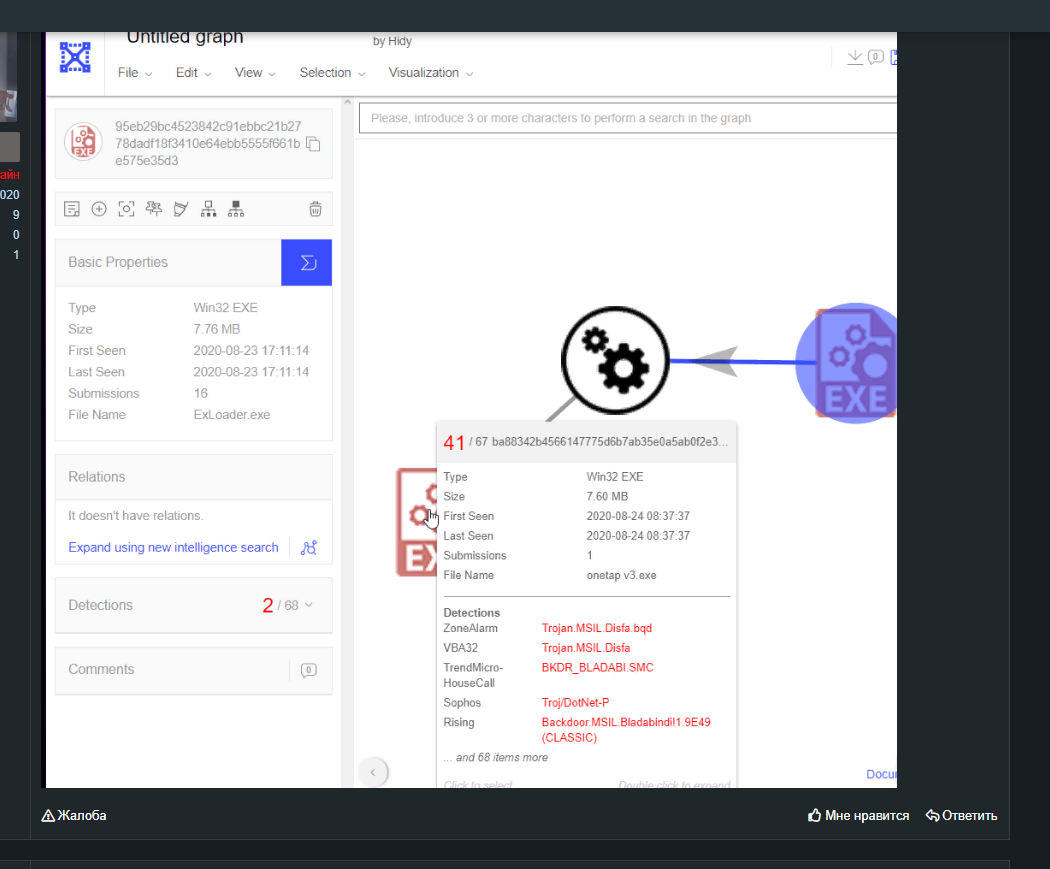Open node details note icon in toolbar
The width and height of the screenshot is (1050, 869).
click(x=72, y=209)
